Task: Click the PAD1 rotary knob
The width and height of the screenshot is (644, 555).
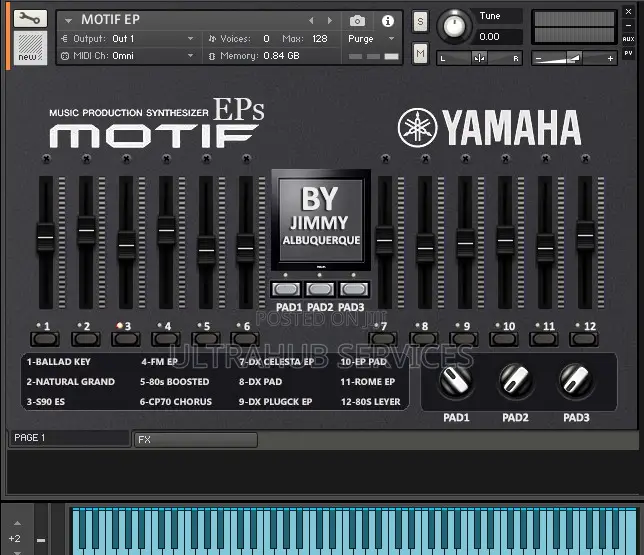Action: 455,380
